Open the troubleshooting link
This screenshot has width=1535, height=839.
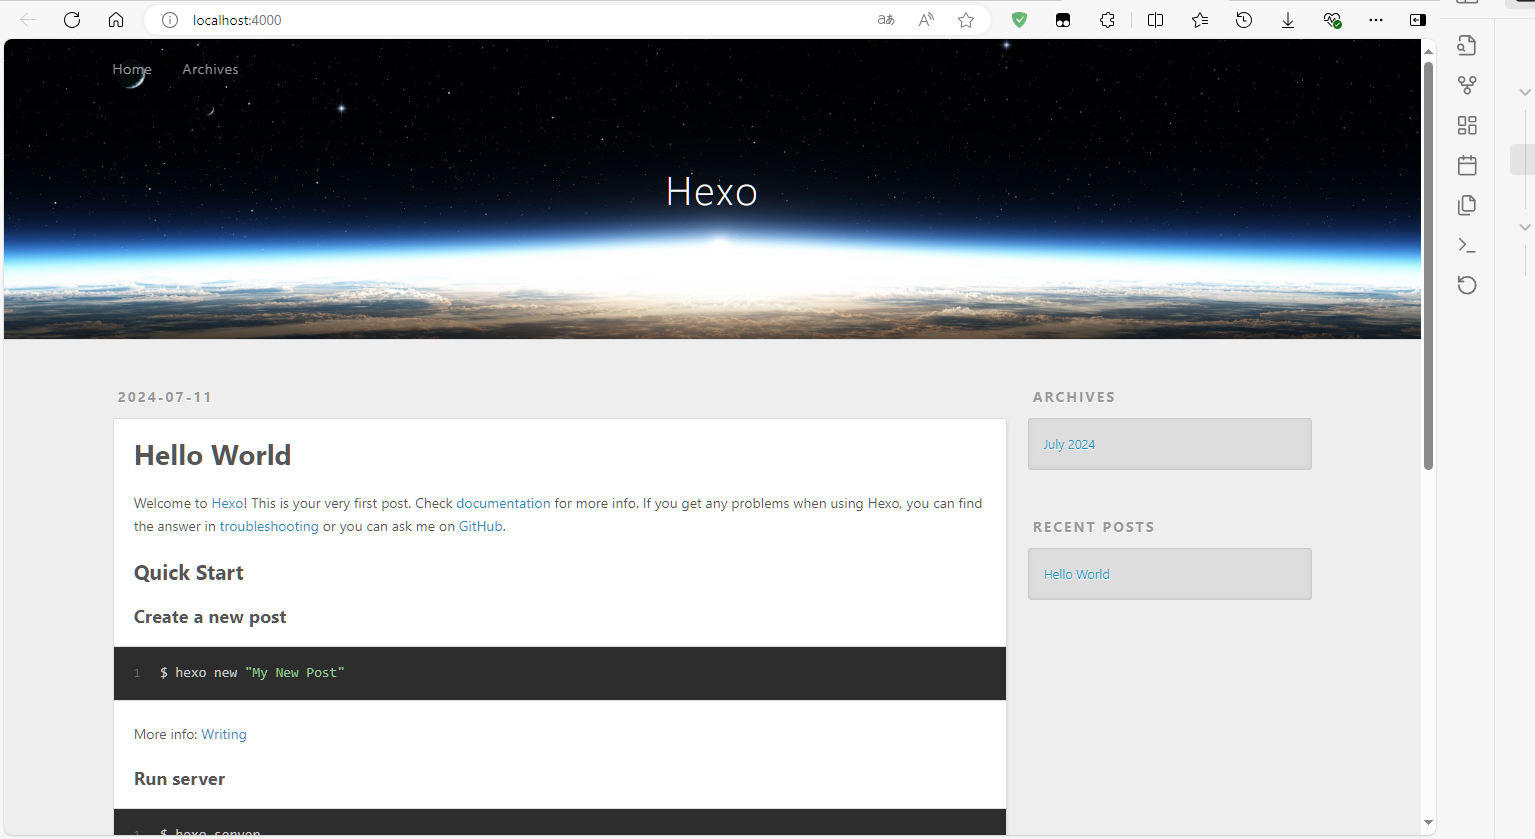[269, 526]
